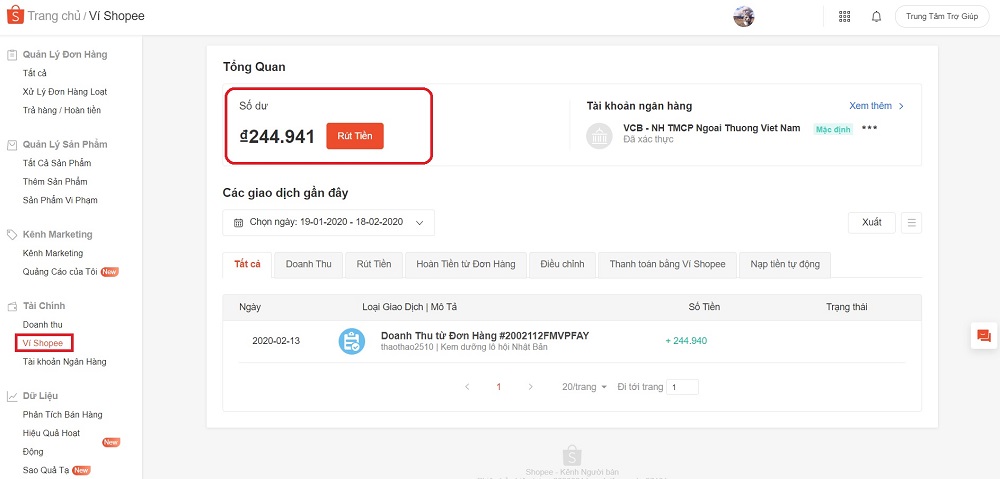Click the Quản Lý Sản Phẩm heading
Image resolution: width=1000 pixels, height=479 pixels.
(65, 145)
